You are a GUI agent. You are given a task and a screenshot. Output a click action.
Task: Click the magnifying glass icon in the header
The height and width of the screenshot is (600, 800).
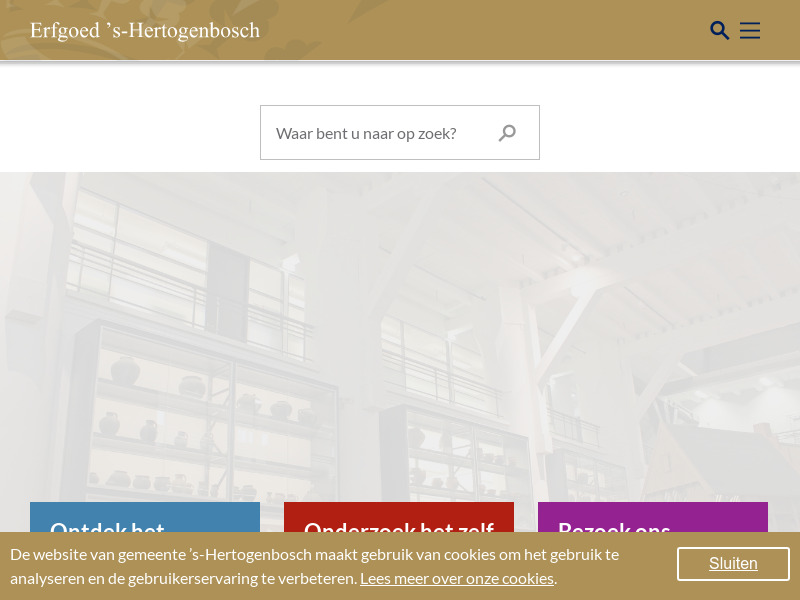coord(720,30)
